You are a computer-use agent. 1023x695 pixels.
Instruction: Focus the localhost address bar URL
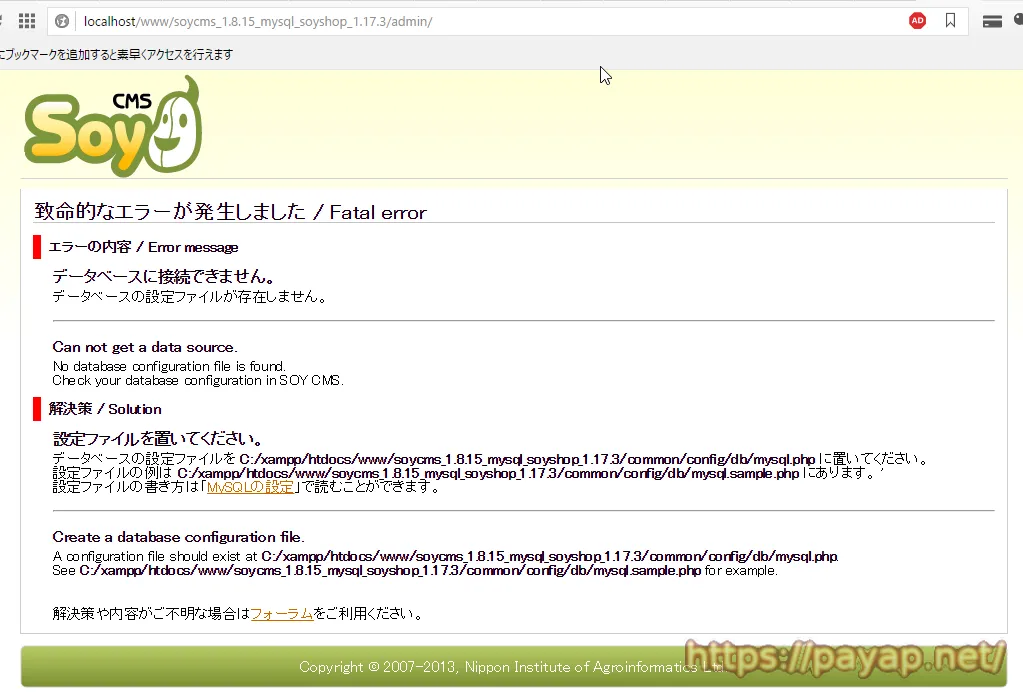[x=258, y=21]
